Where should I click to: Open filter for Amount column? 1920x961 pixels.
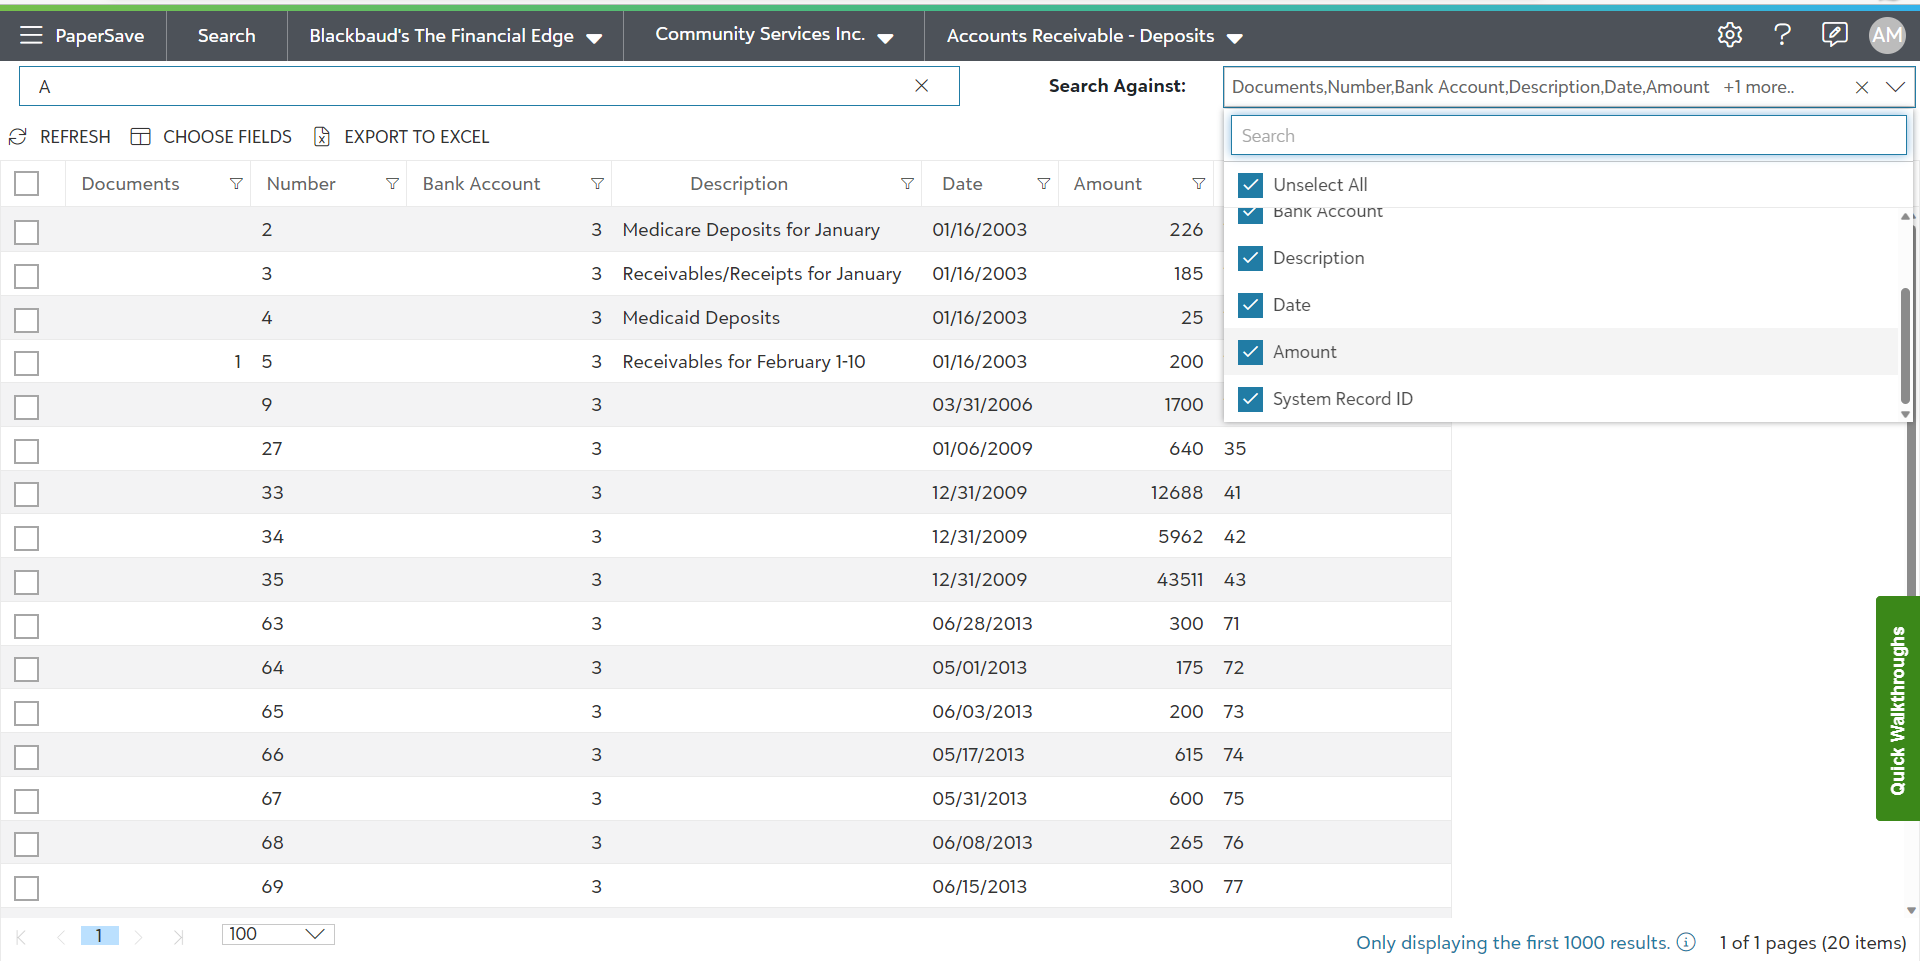[x=1198, y=184]
